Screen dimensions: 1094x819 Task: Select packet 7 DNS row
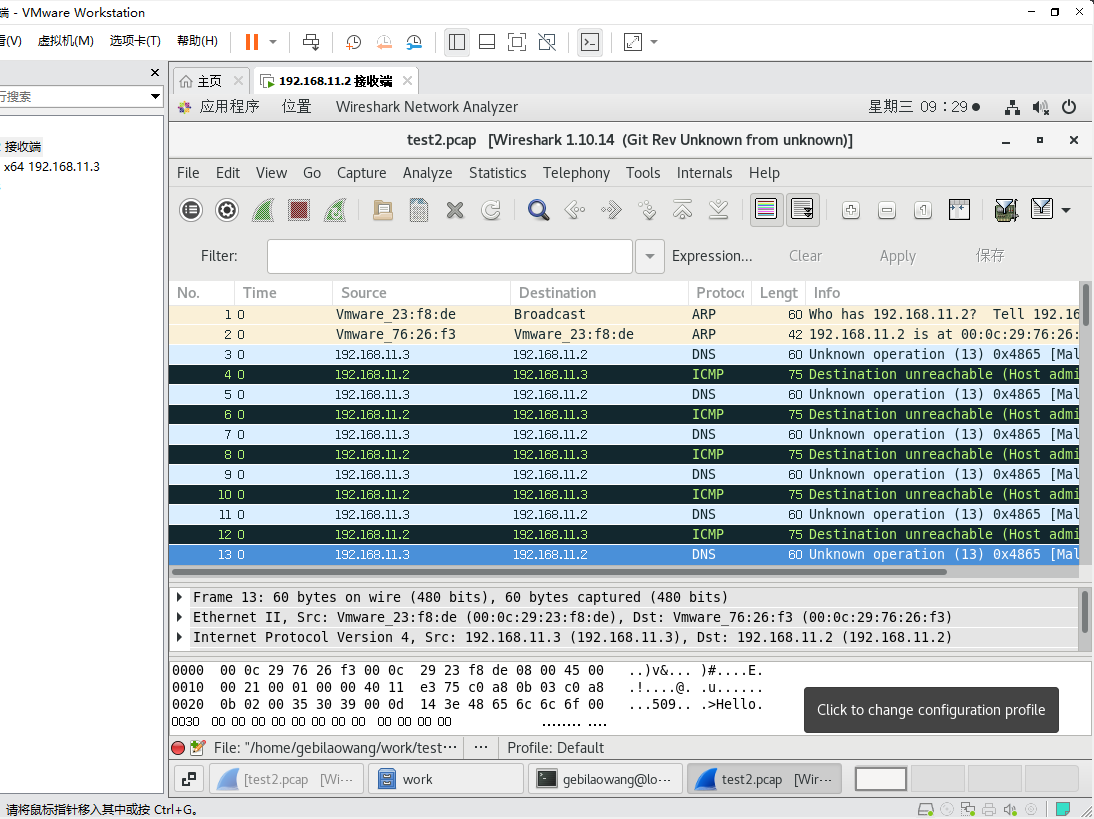(624, 435)
